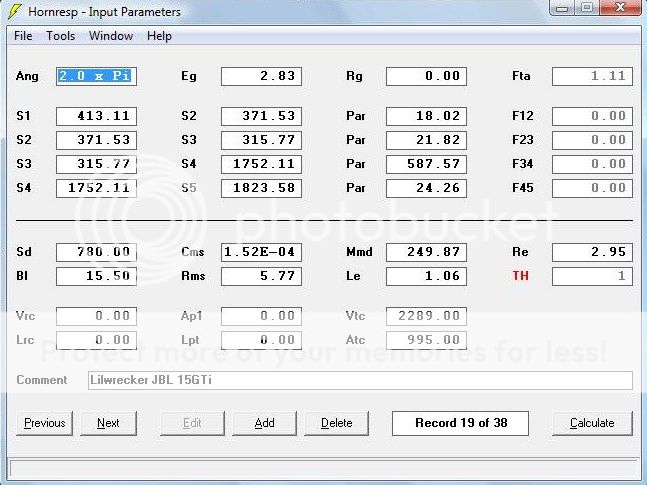This screenshot has width=647, height=485.
Task: Click the Lpt field
Action: click(x=261, y=340)
